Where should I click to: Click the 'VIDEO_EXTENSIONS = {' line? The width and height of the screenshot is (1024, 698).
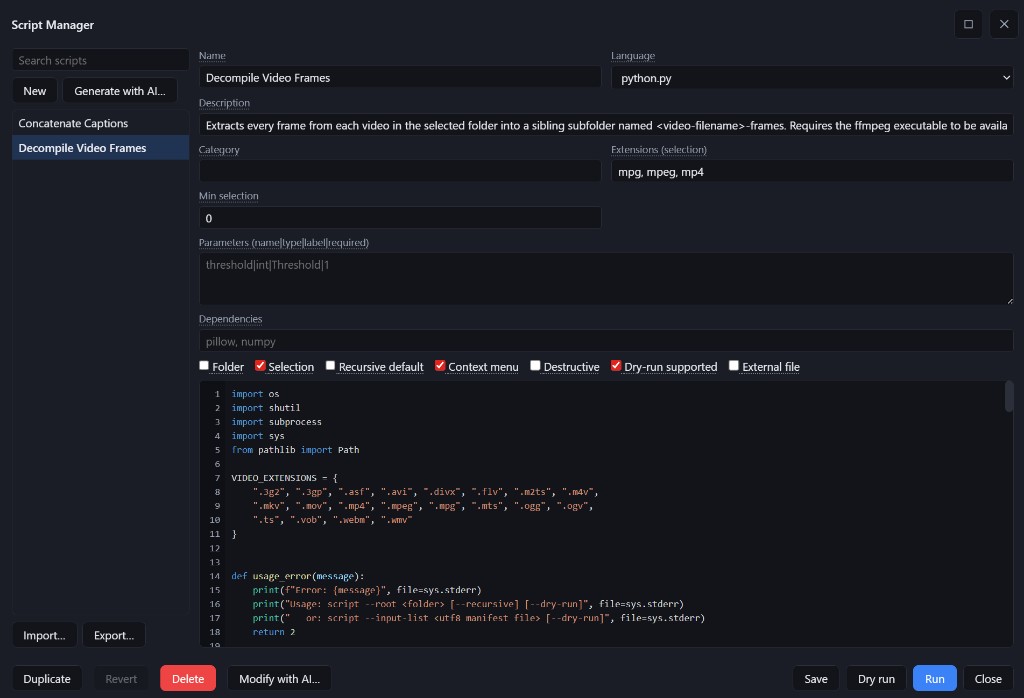click(284, 478)
